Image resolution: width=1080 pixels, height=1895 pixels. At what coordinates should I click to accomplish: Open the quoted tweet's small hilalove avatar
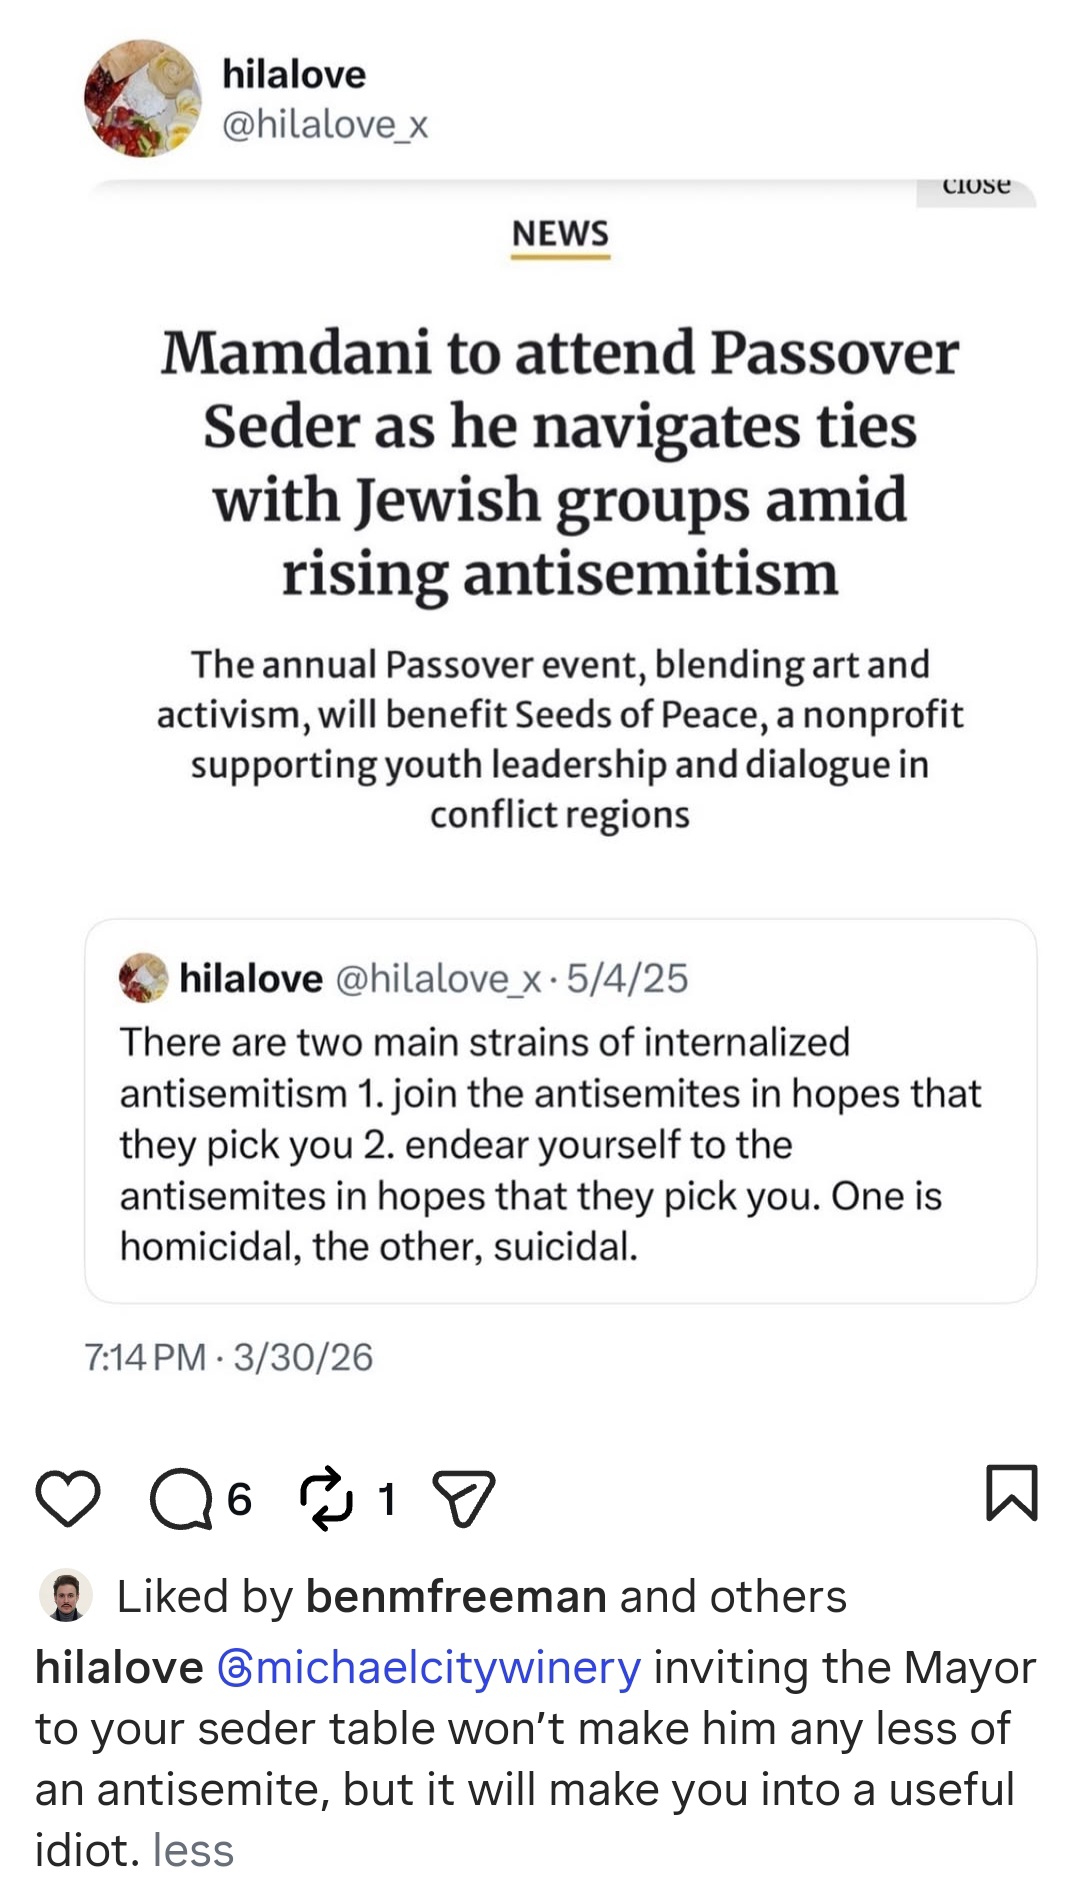[x=144, y=977]
